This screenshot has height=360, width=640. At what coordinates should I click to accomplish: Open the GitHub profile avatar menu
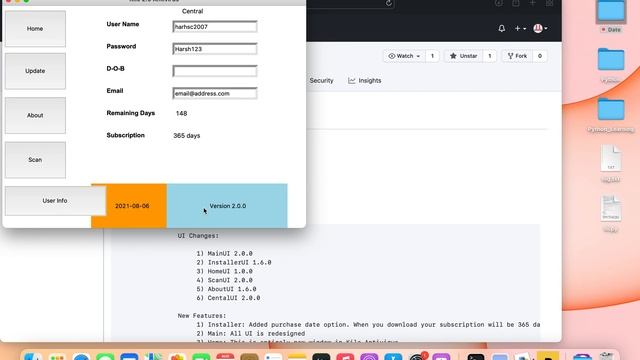pyautogui.click(x=540, y=28)
